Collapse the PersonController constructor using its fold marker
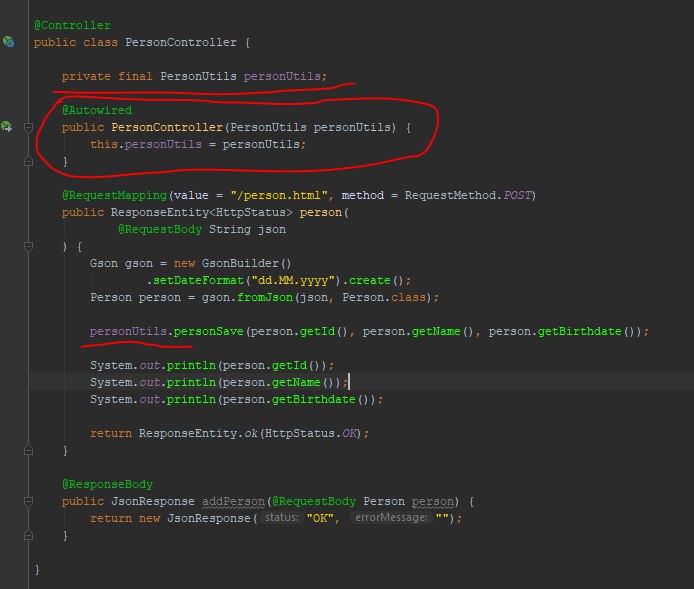 (28, 127)
